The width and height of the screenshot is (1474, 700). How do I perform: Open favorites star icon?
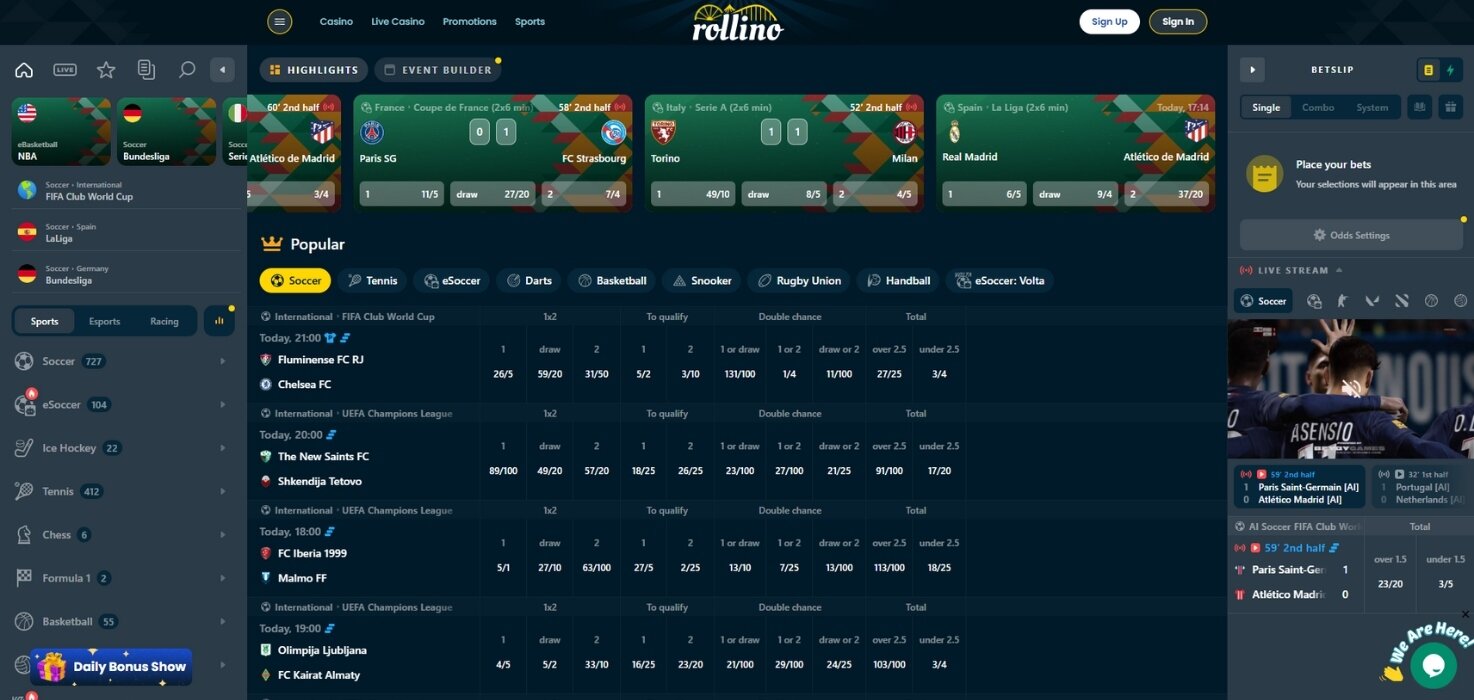(x=106, y=70)
